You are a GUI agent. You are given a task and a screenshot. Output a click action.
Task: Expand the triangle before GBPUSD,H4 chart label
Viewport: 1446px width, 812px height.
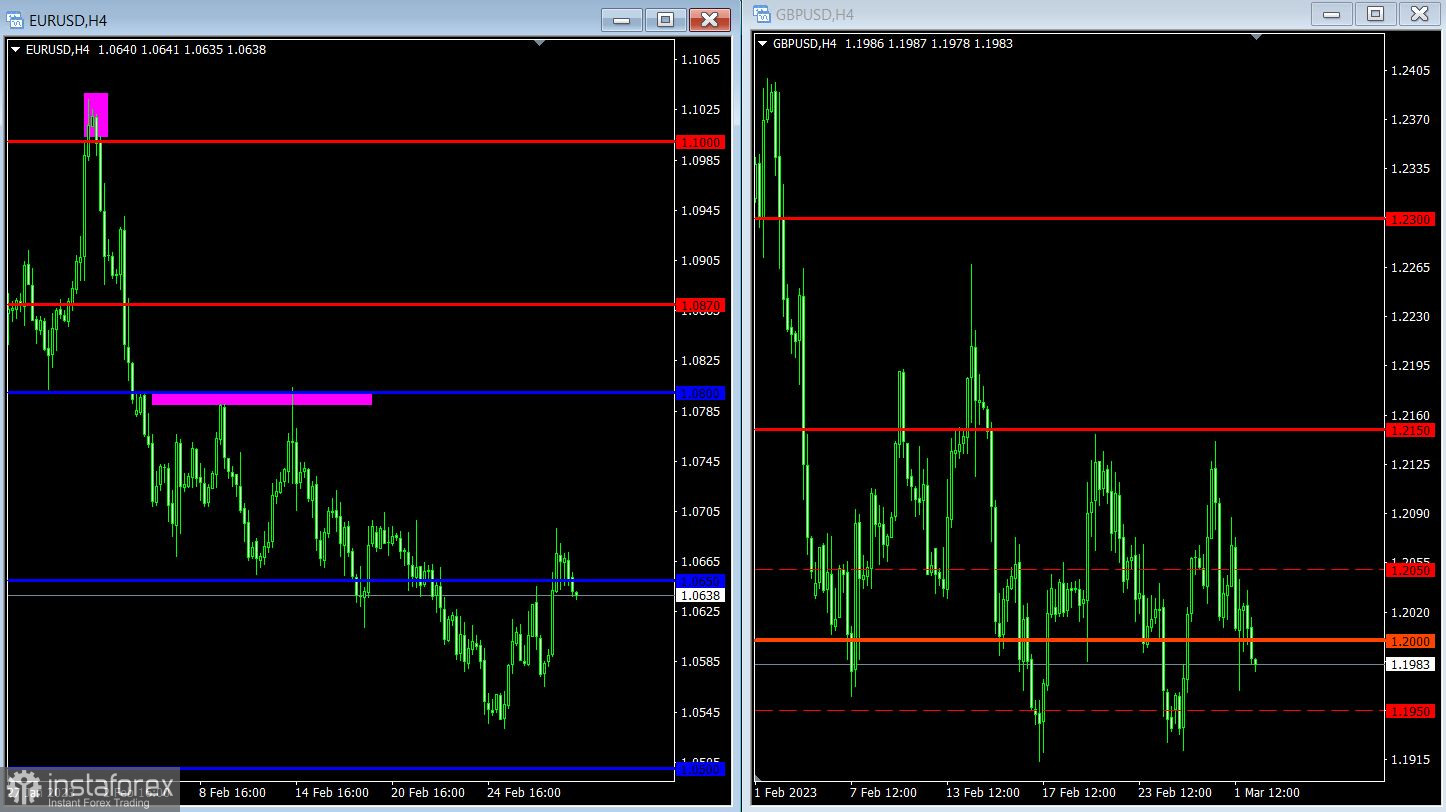tap(763, 43)
